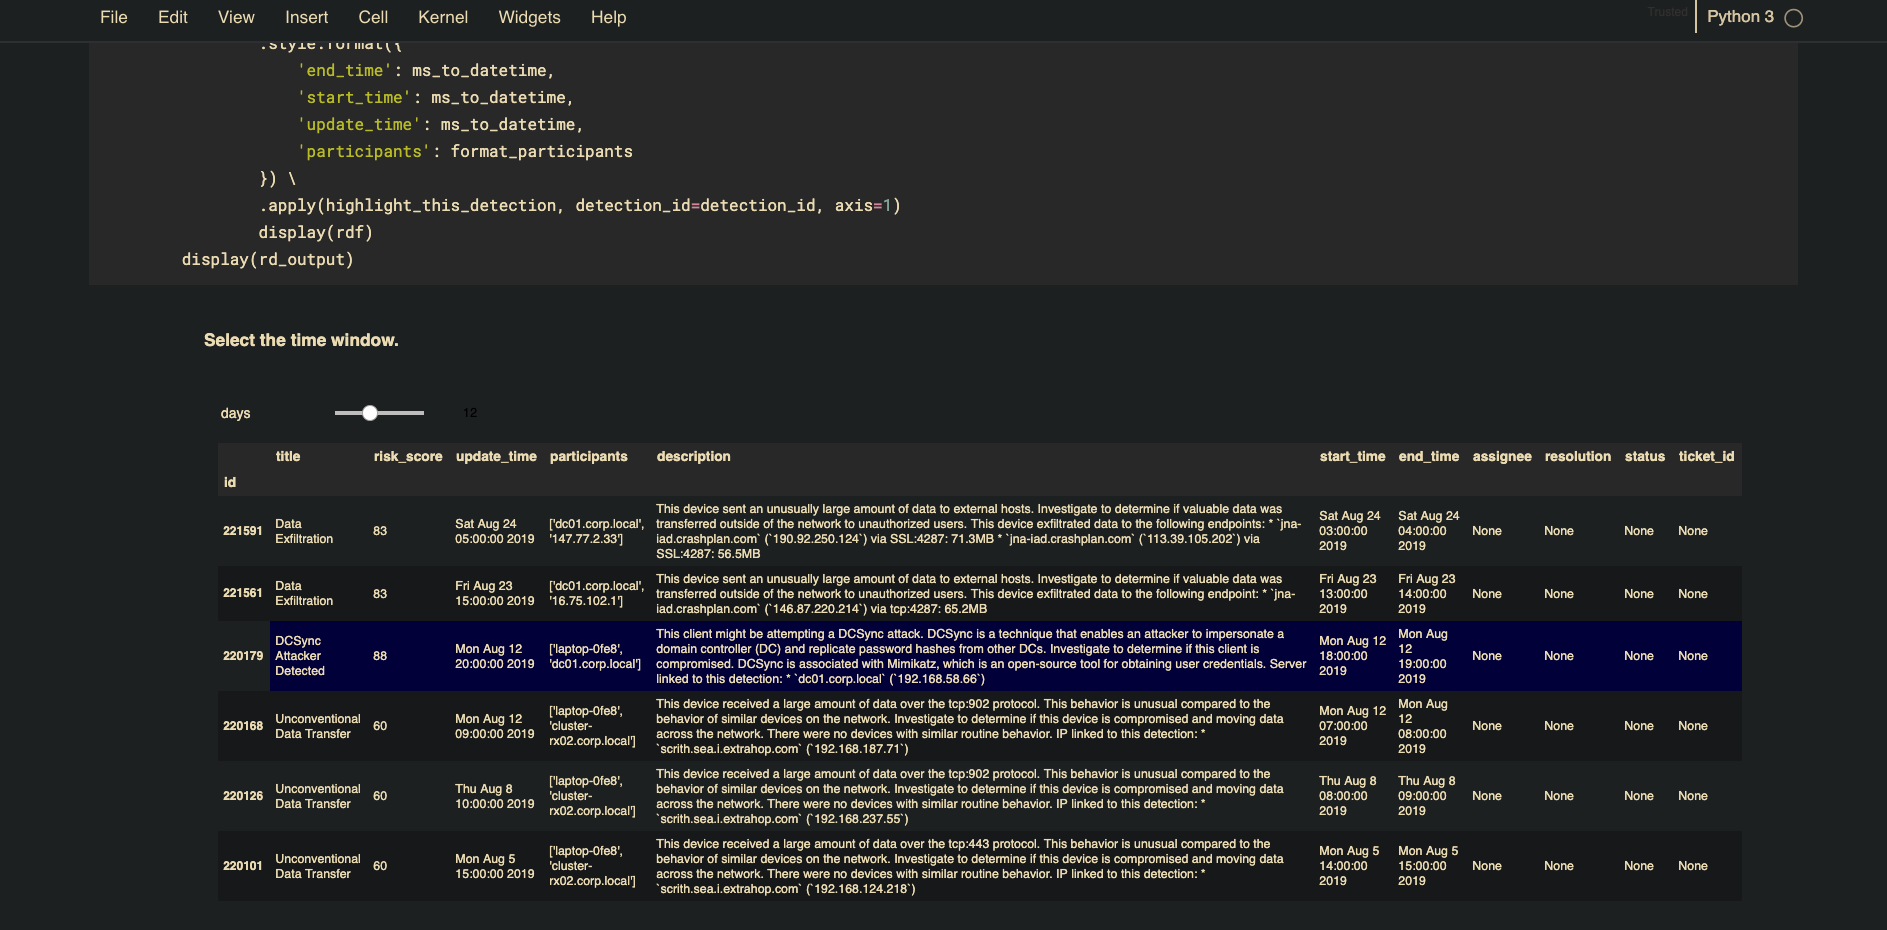This screenshot has height=930, width=1887.
Task: Click the resolution column header
Action: point(1578,456)
